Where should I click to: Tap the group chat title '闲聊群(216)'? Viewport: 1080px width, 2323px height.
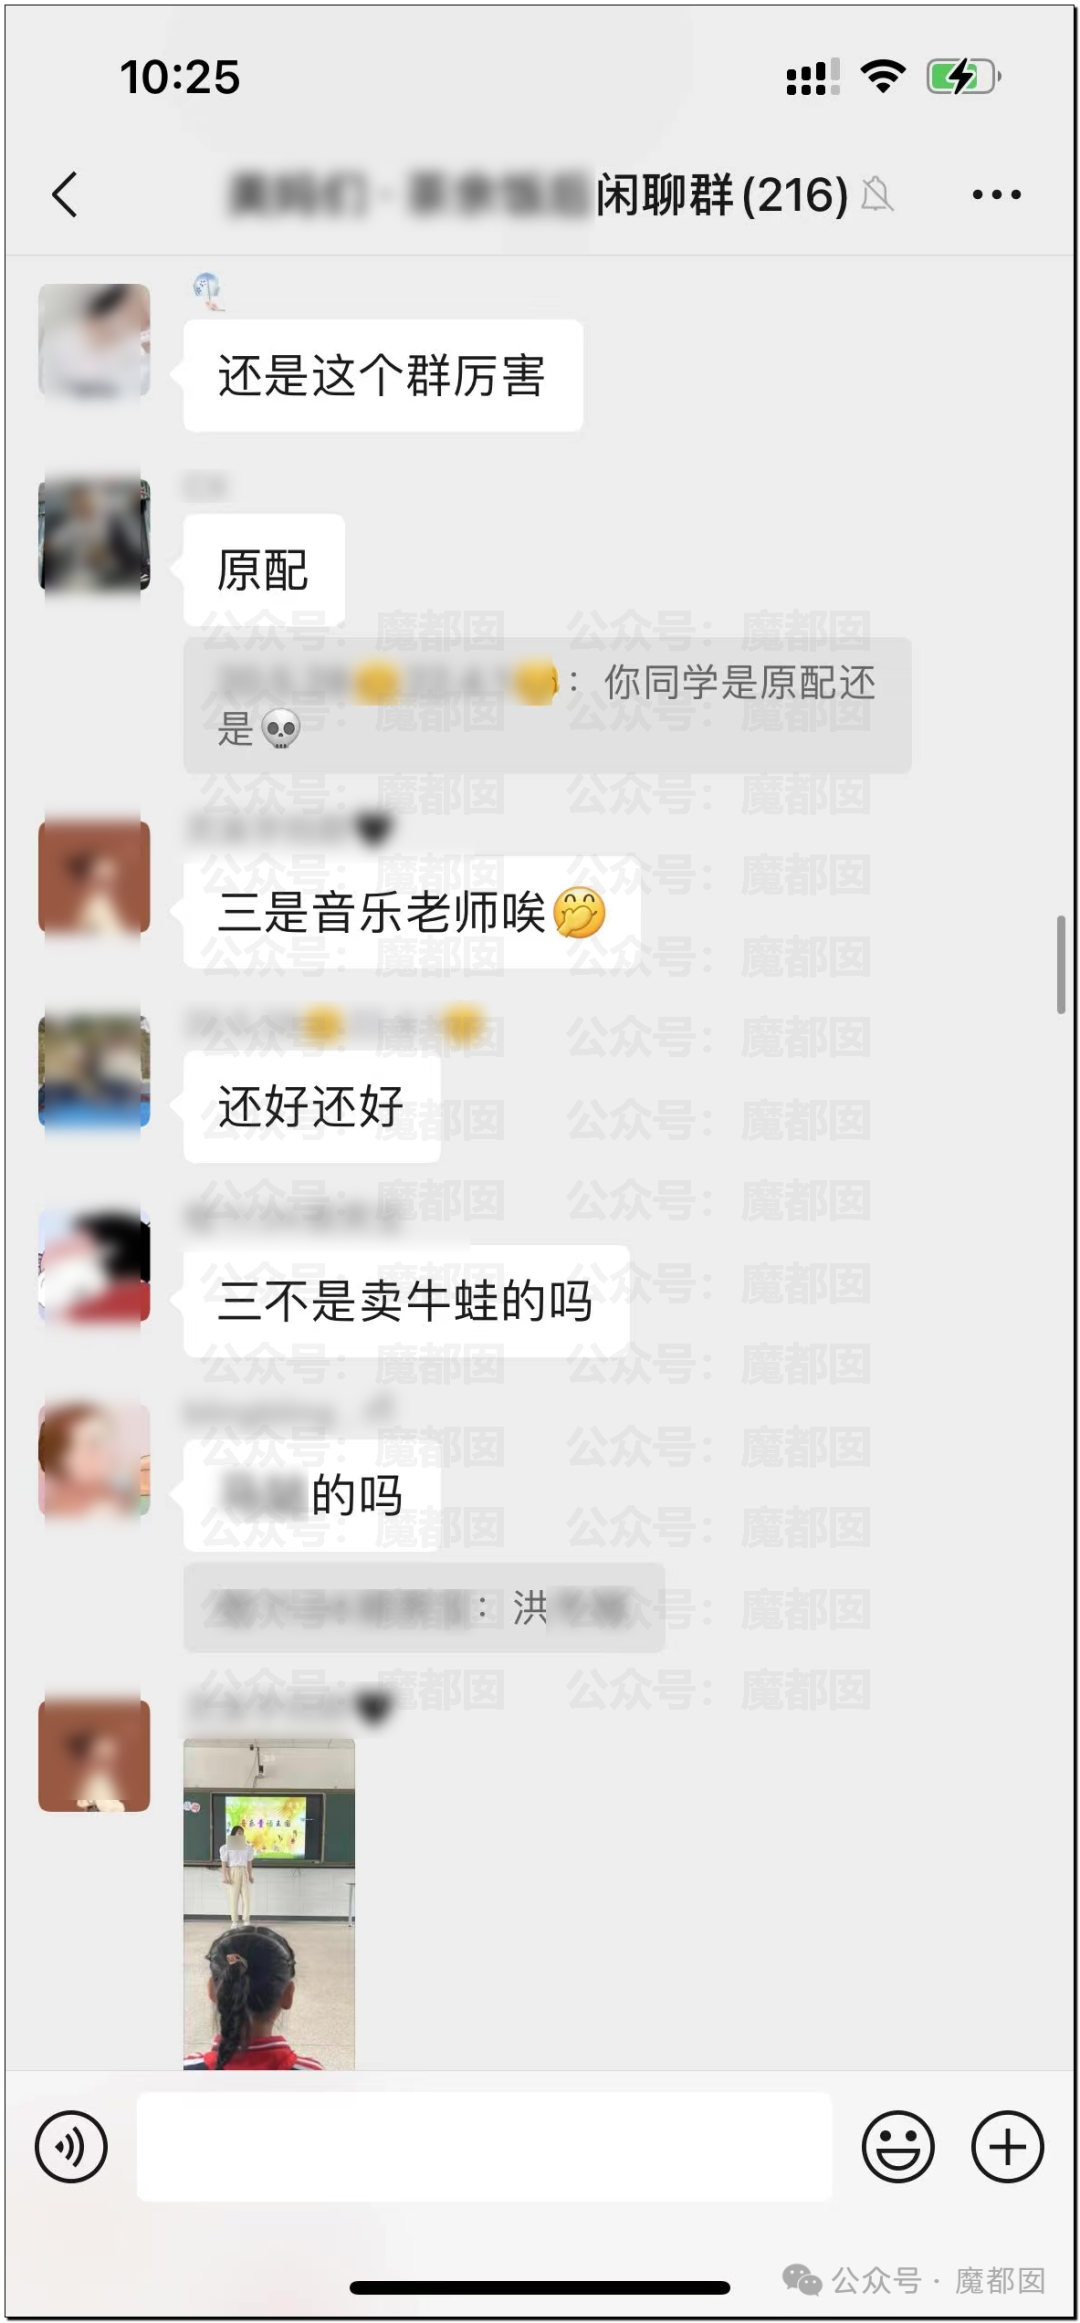click(722, 194)
